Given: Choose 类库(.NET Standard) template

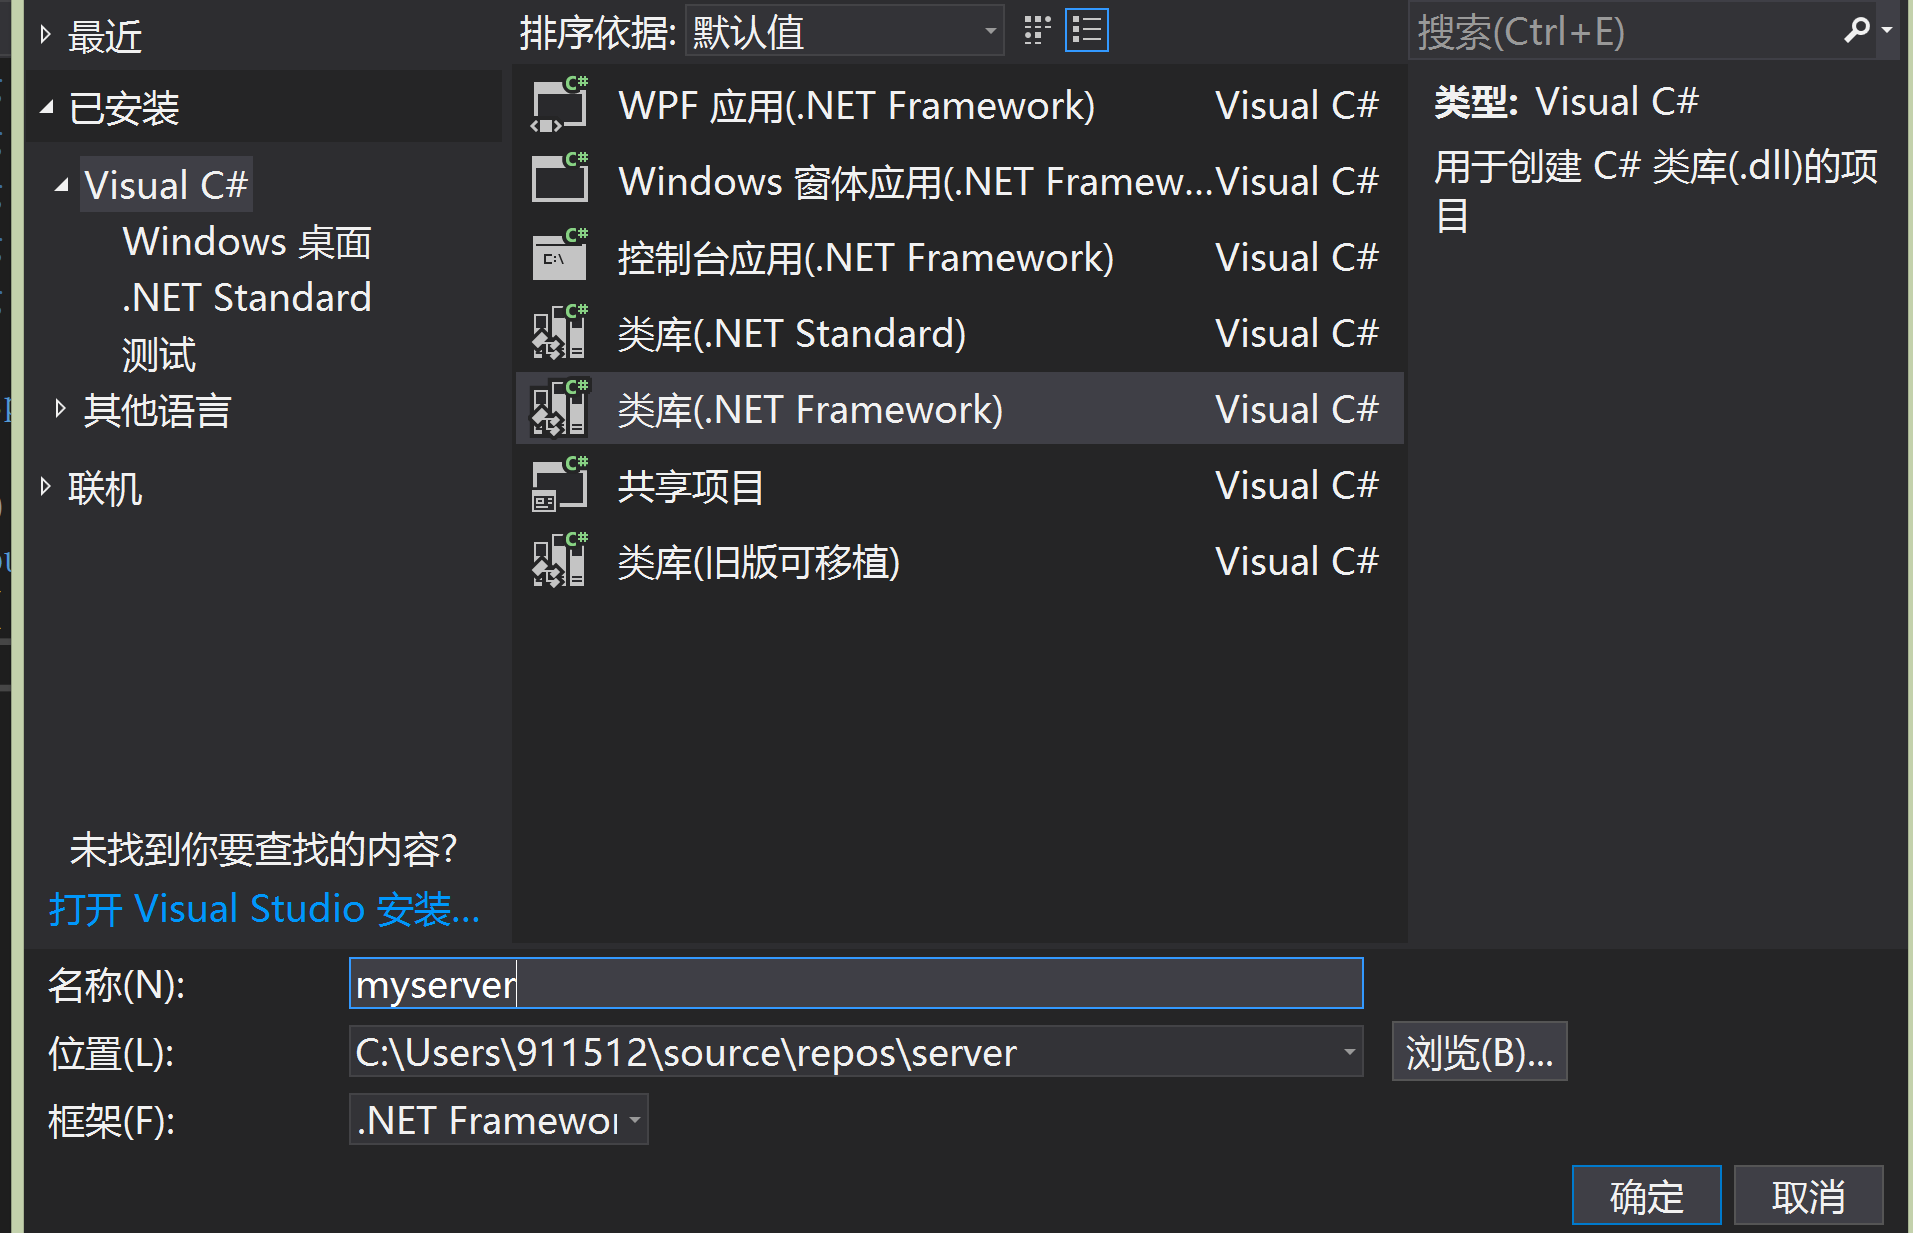Looking at the screenshot, I should pyautogui.click(x=960, y=333).
